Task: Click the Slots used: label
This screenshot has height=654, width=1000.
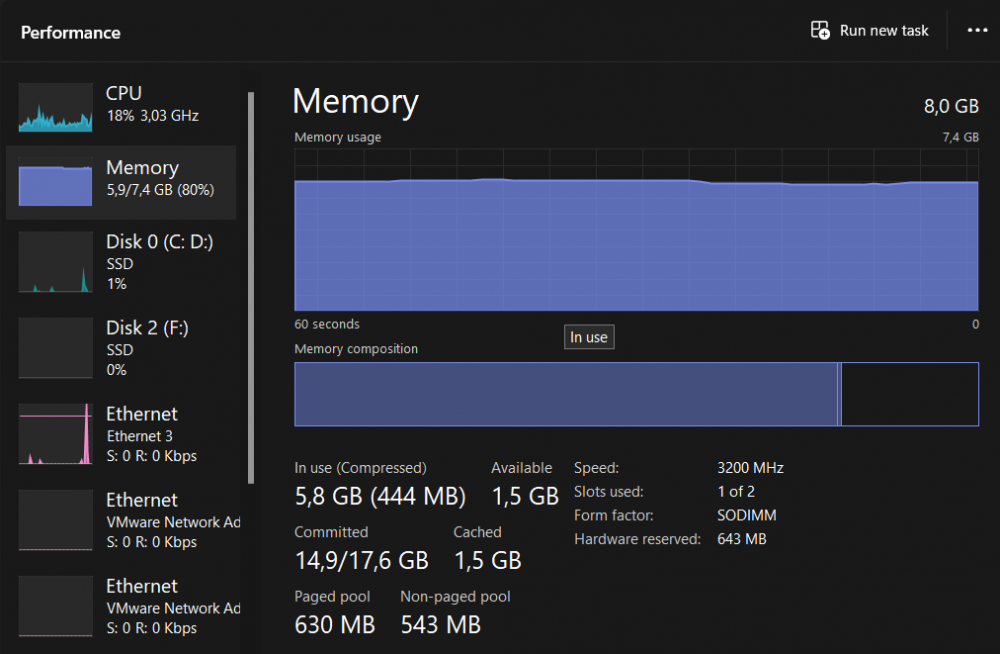Action: pos(608,491)
